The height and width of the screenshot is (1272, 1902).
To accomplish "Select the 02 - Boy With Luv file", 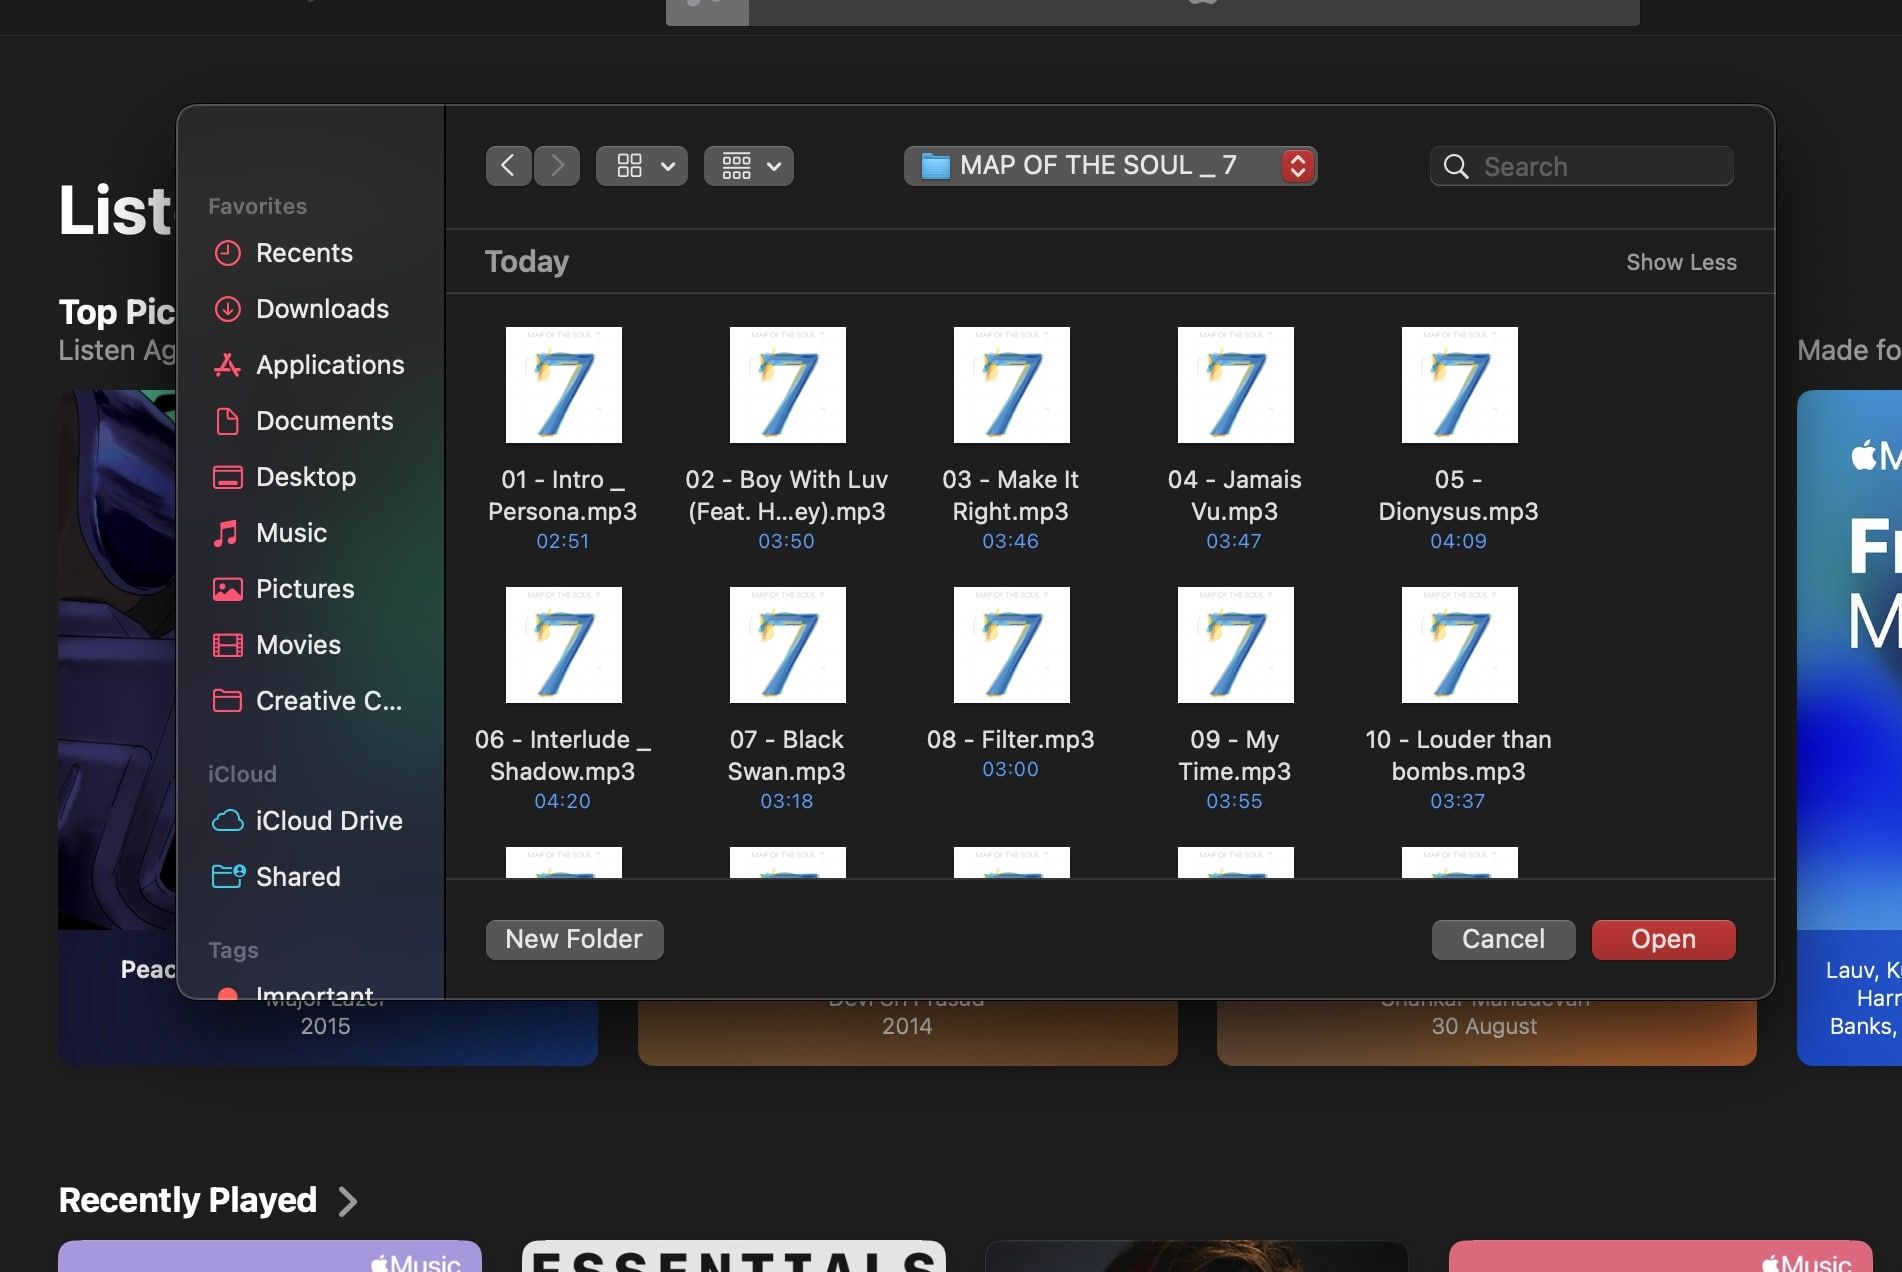I will click(x=786, y=385).
